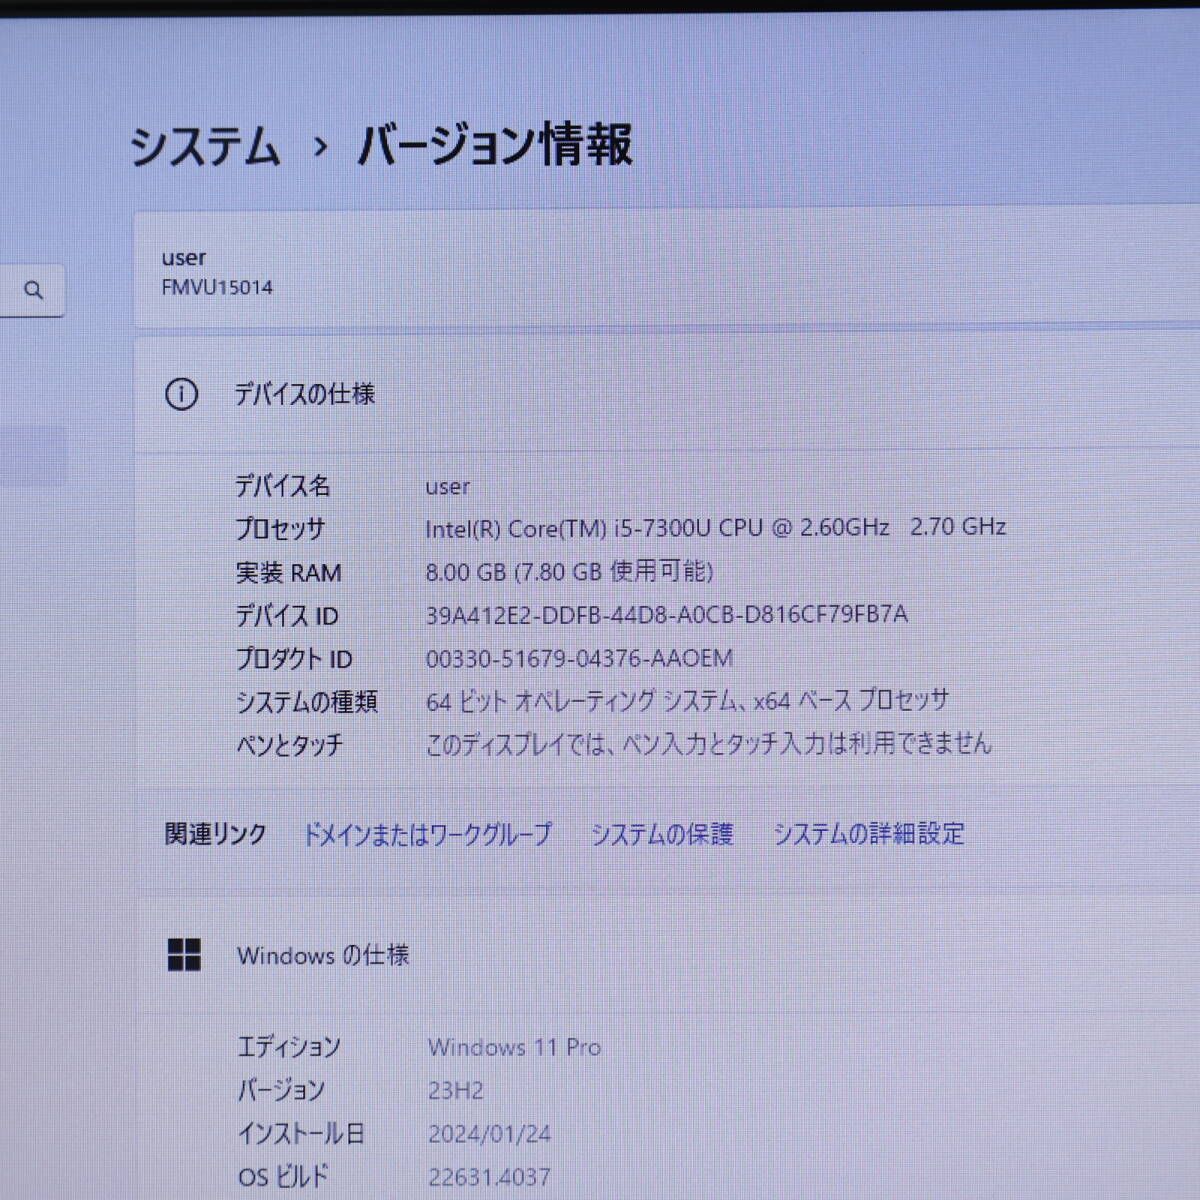
Task: Select edition value Windows 11 Pro
Action: pos(515,1047)
